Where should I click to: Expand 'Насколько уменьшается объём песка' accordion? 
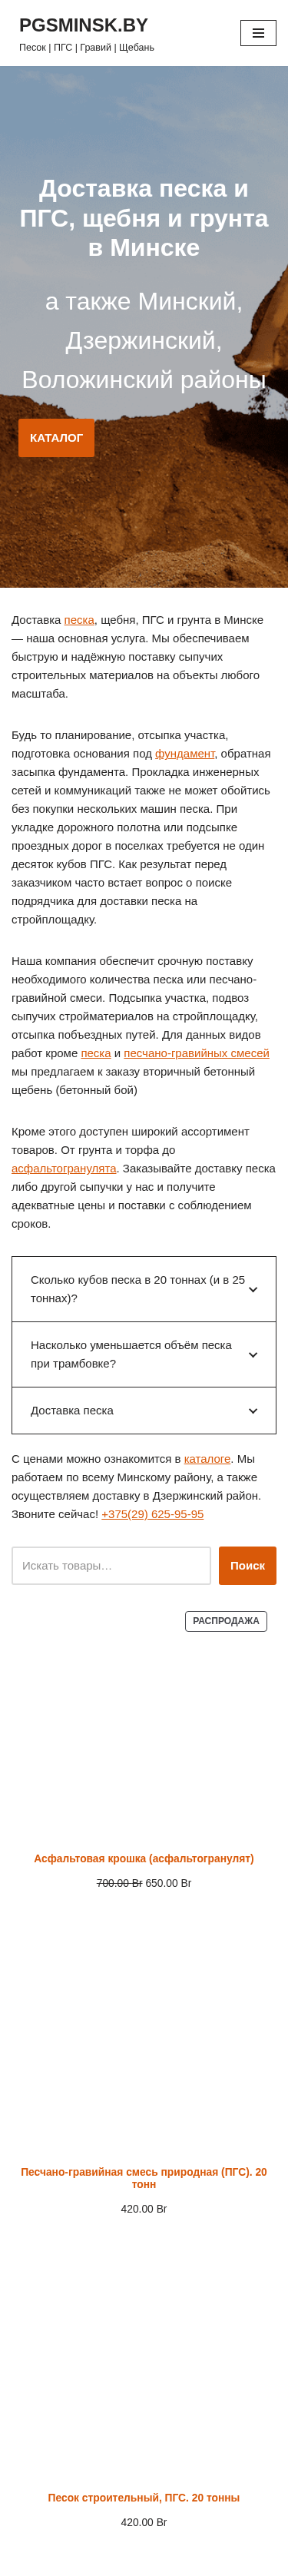[144, 1354]
